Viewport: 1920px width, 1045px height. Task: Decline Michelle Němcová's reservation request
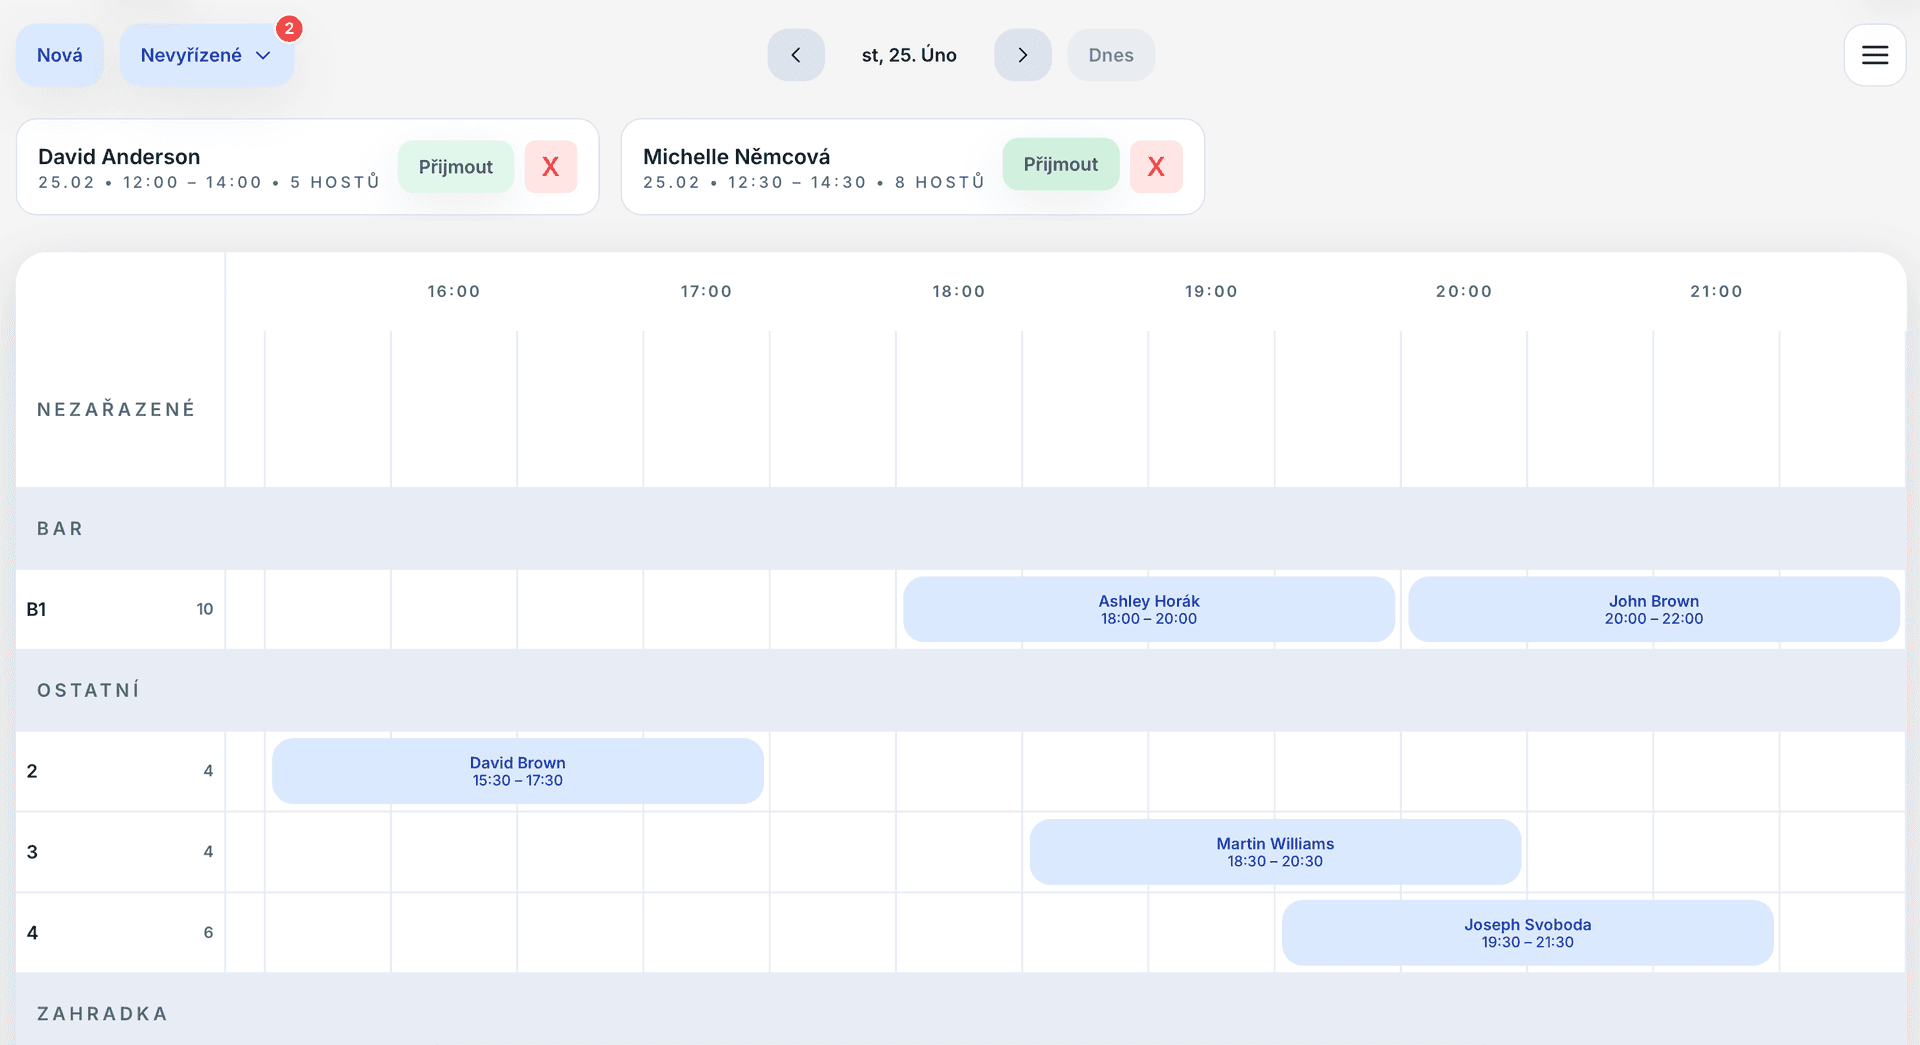click(x=1155, y=167)
